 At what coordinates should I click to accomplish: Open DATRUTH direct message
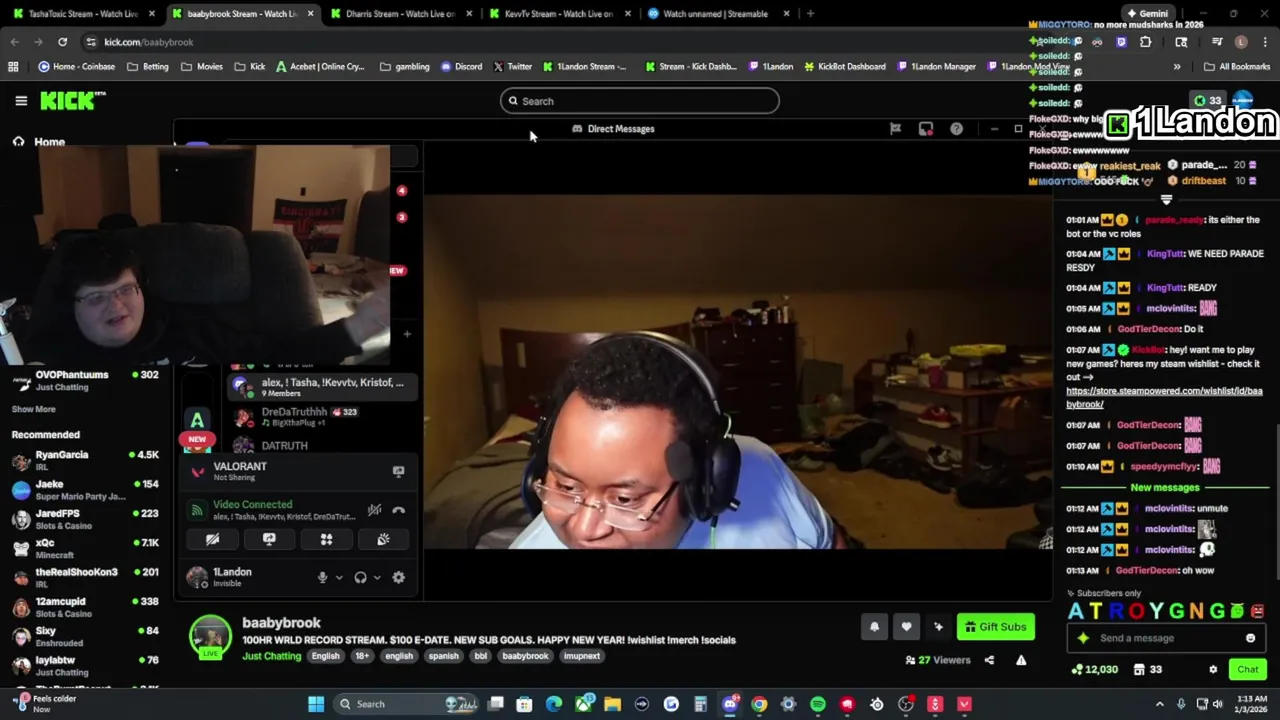[x=322, y=446]
